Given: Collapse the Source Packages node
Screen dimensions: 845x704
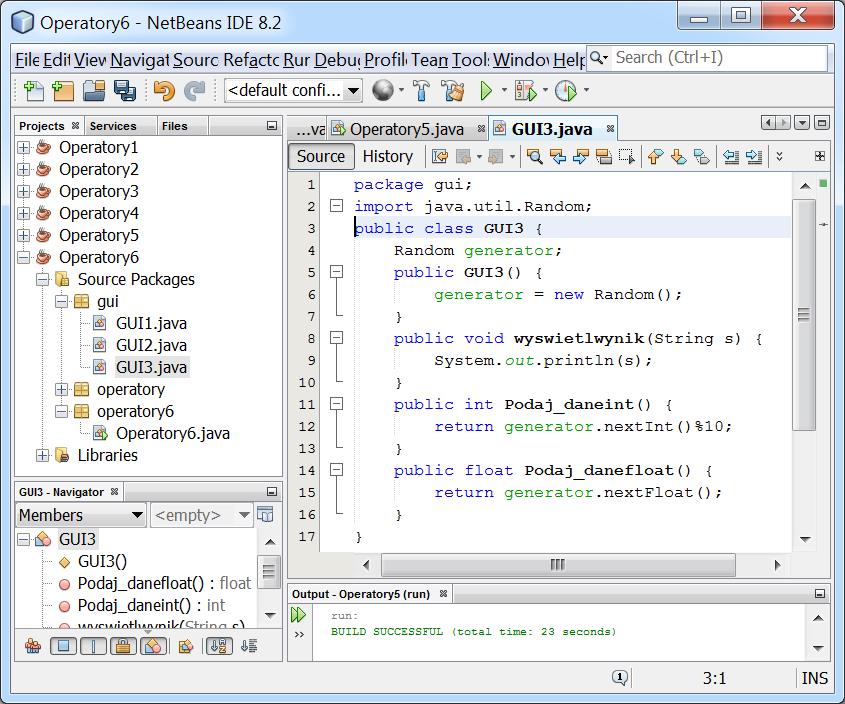Looking at the screenshot, I should [43, 280].
